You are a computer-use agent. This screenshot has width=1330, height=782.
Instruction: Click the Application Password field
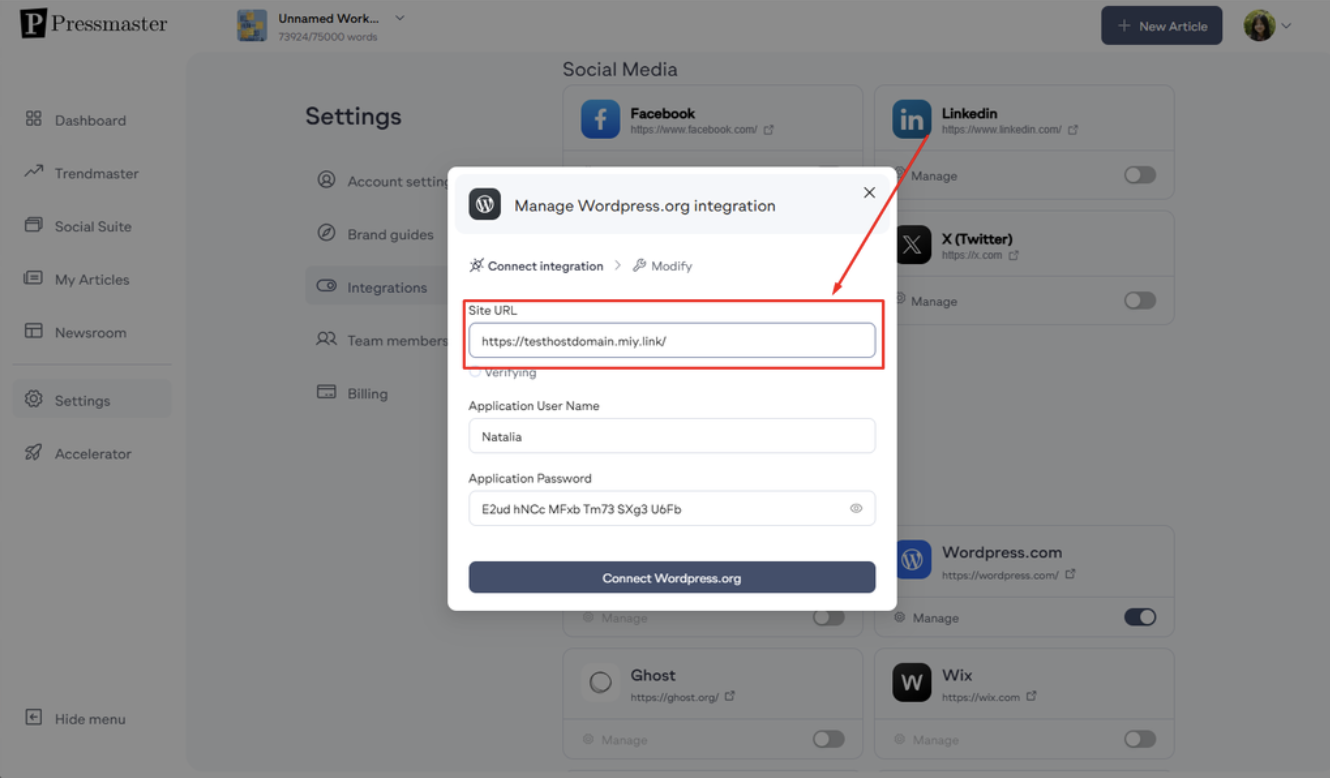click(672, 508)
